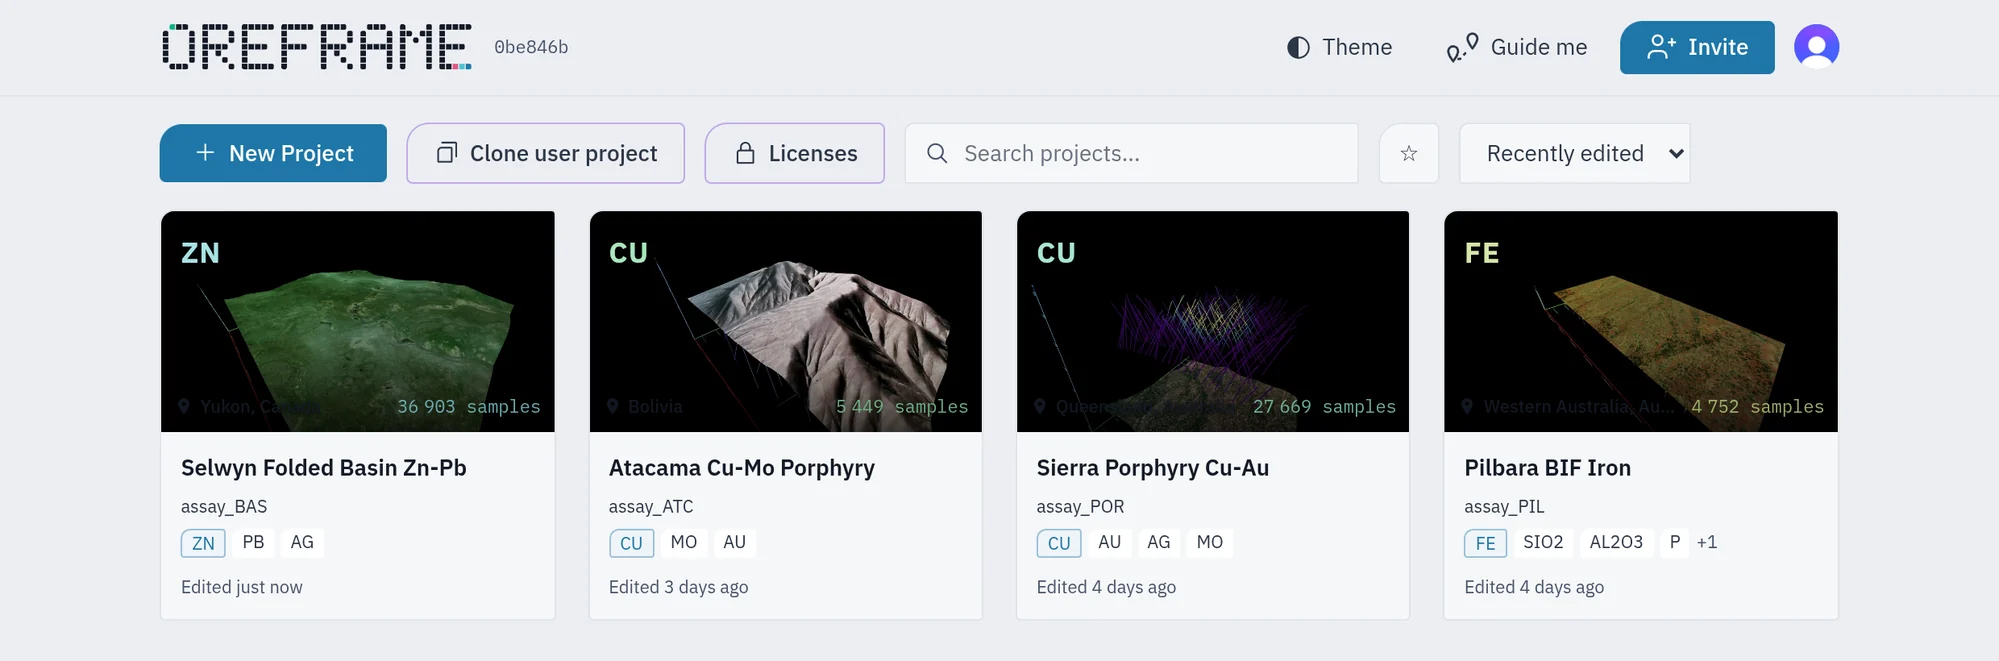
Task: Click the location pin on Pilbara card
Action: point(1467,406)
